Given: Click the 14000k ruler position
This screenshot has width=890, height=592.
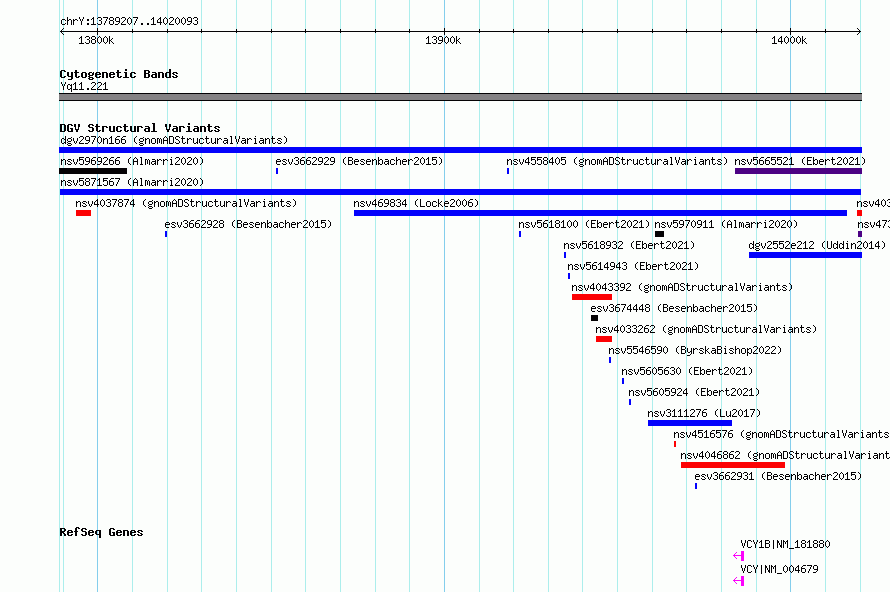Looking at the screenshot, I should [789, 40].
